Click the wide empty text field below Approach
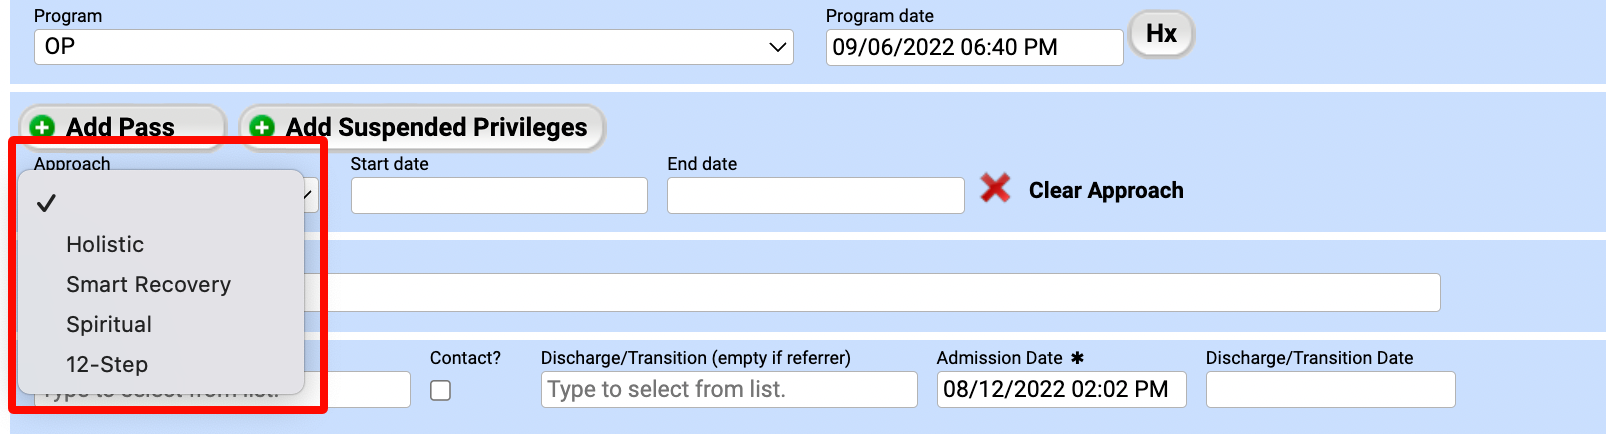 [880, 292]
